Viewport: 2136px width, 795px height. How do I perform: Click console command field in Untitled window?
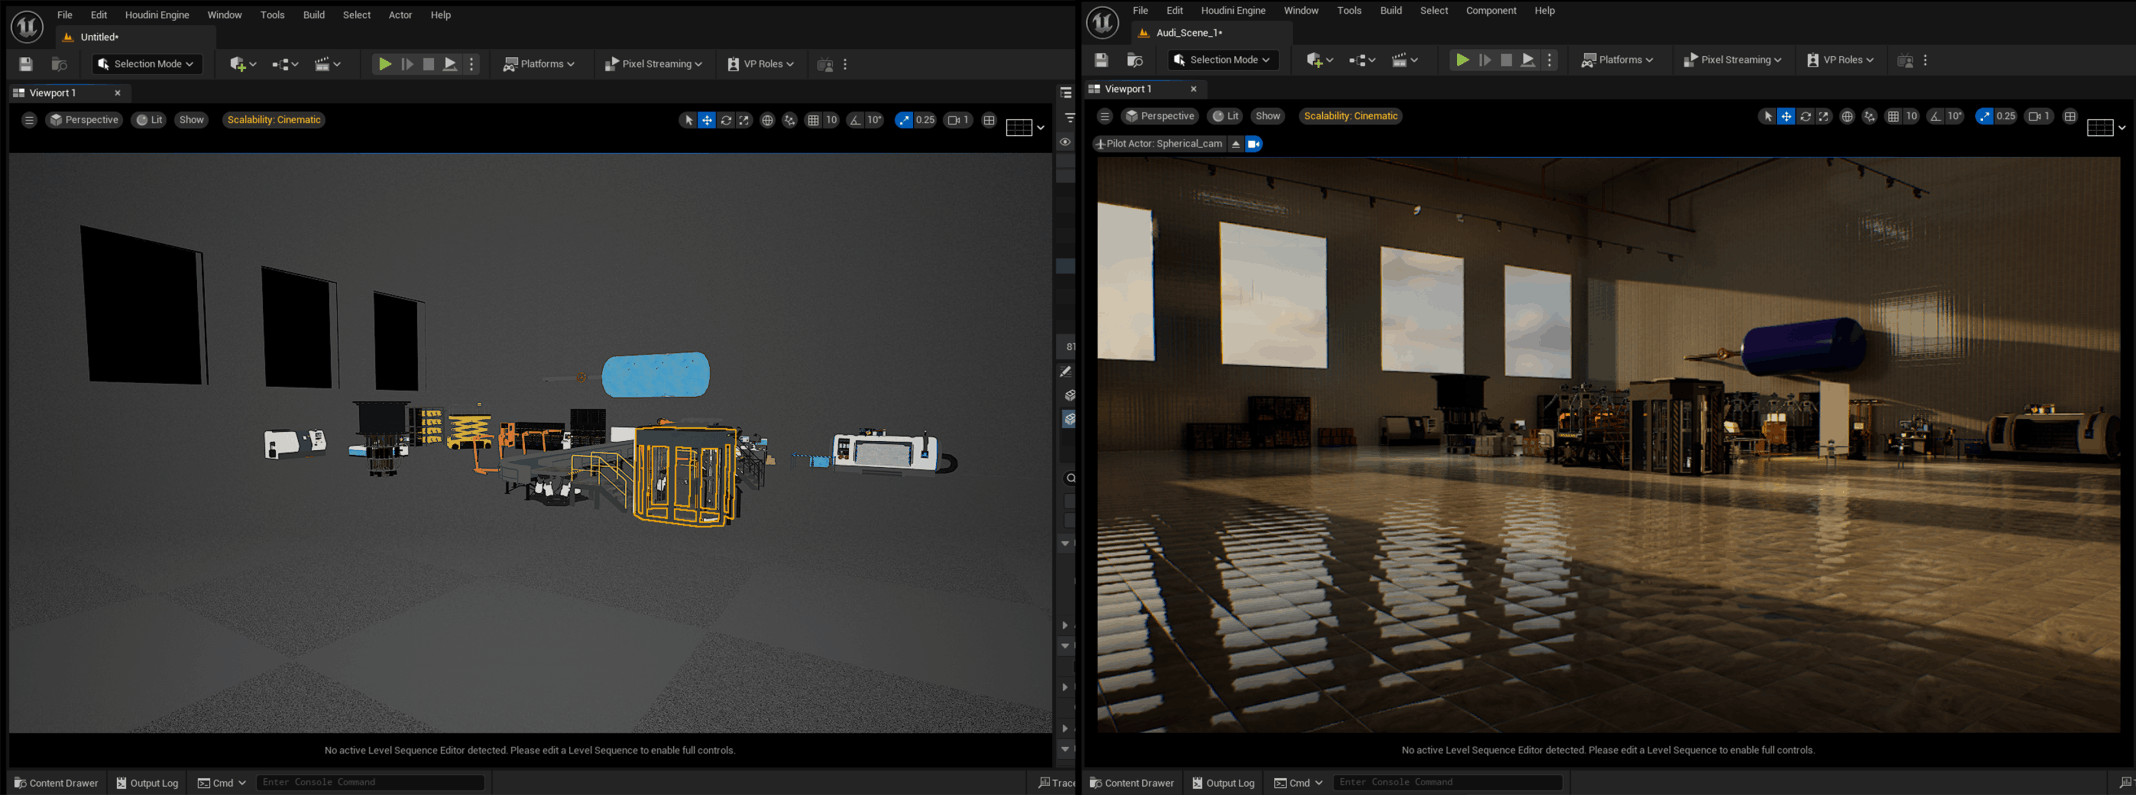(370, 782)
